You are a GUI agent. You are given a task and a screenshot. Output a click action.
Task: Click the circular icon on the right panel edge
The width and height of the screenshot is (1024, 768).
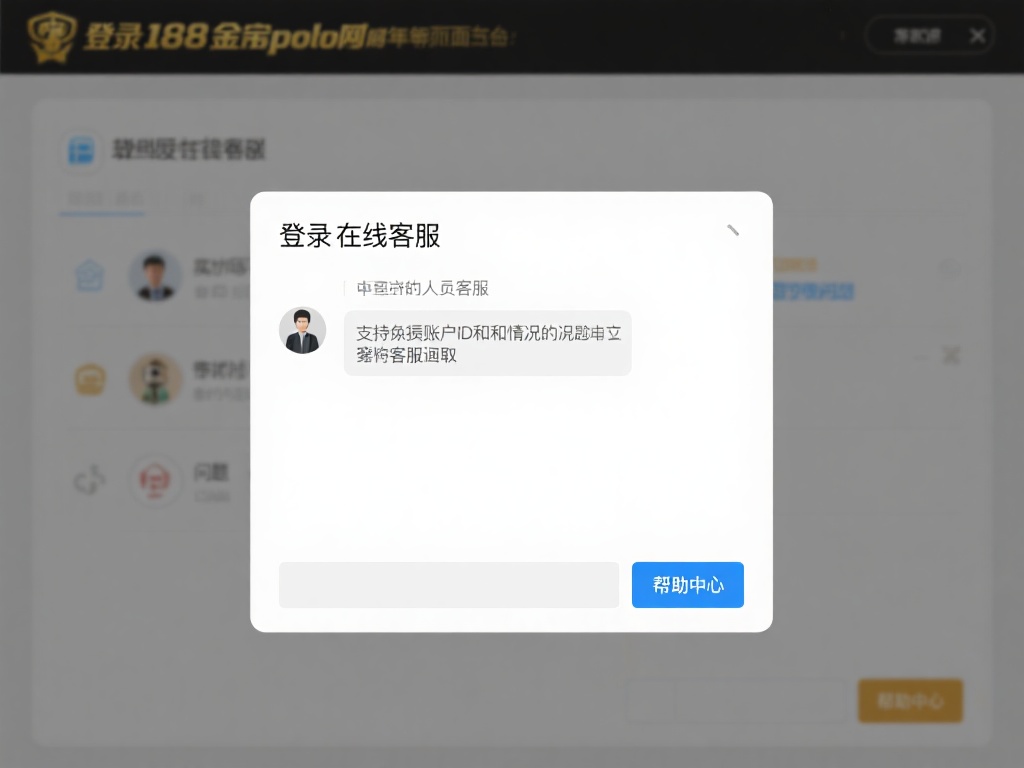[x=948, y=268]
